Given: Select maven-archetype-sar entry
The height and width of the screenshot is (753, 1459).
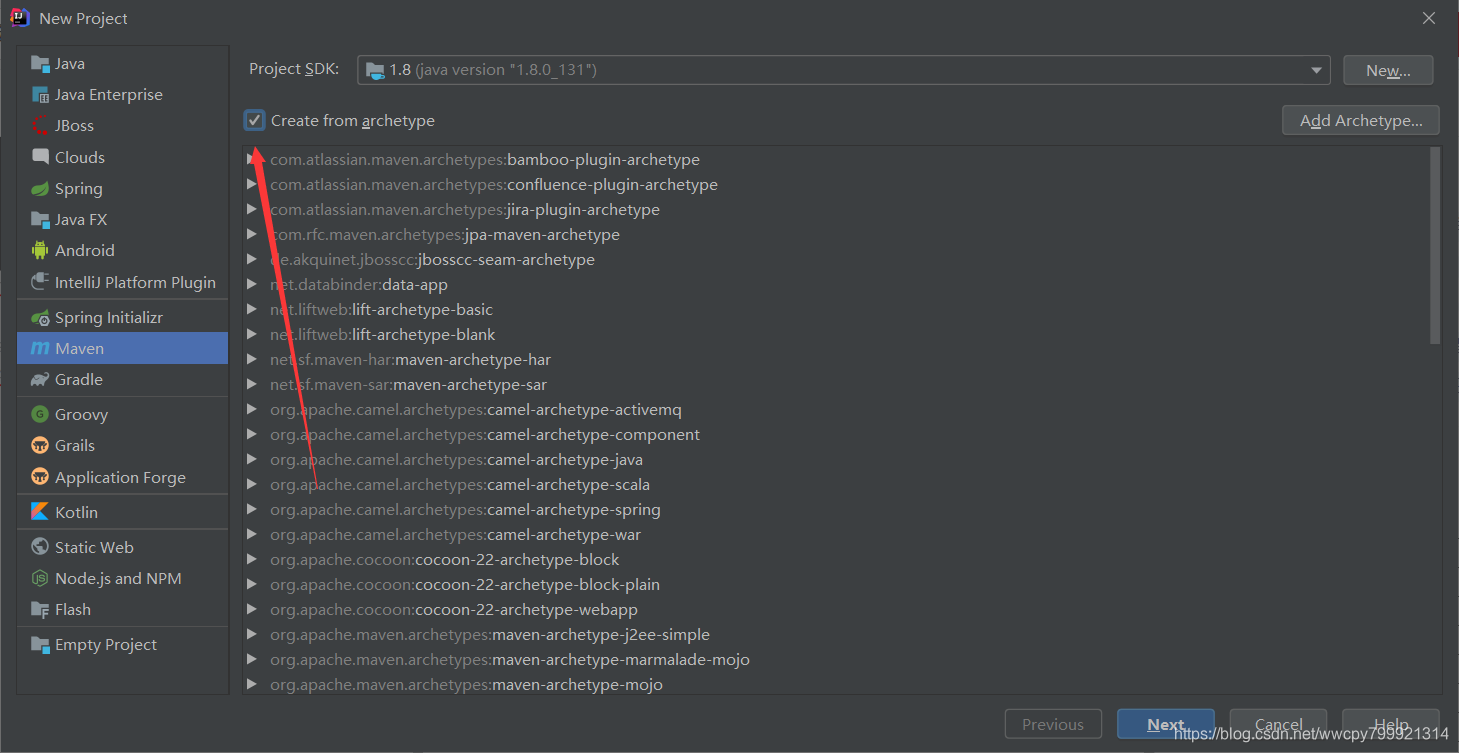Looking at the screenshot, I should pyautogui.click(x=408, y=385).
